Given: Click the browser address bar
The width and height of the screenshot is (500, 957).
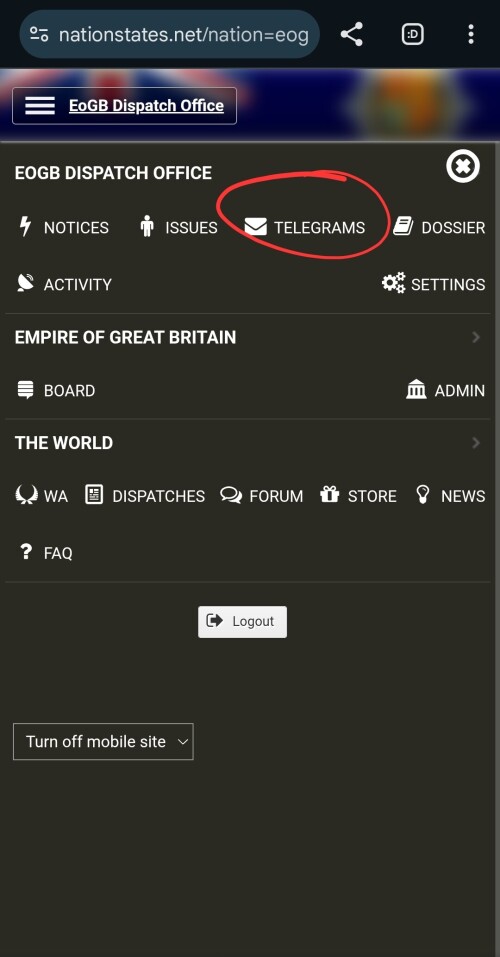Looking at the screenshot, I should [x=170, y=34].
